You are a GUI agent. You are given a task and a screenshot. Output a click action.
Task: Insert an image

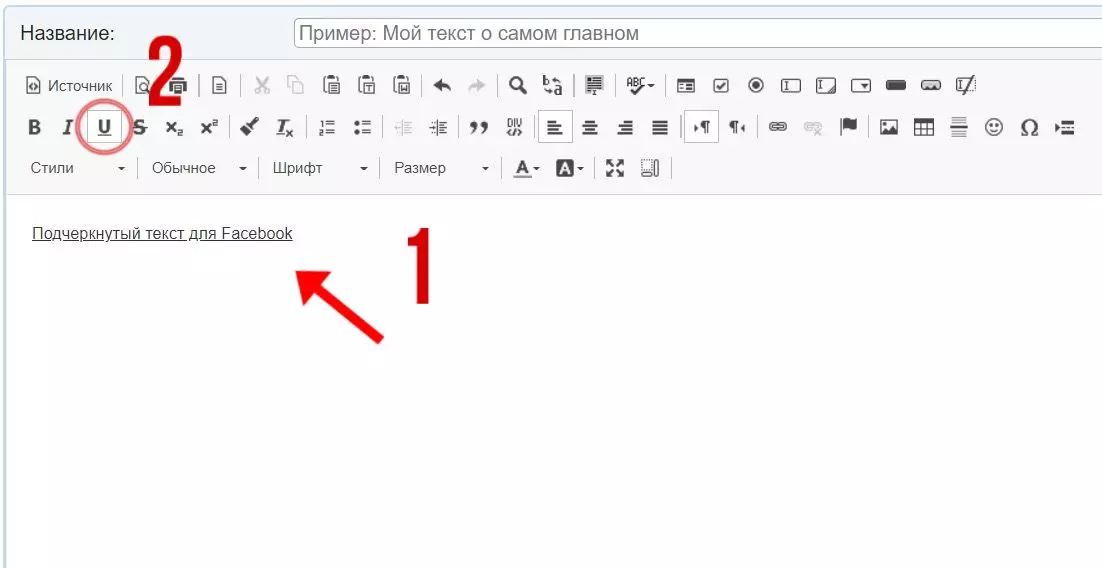point(889,127)
